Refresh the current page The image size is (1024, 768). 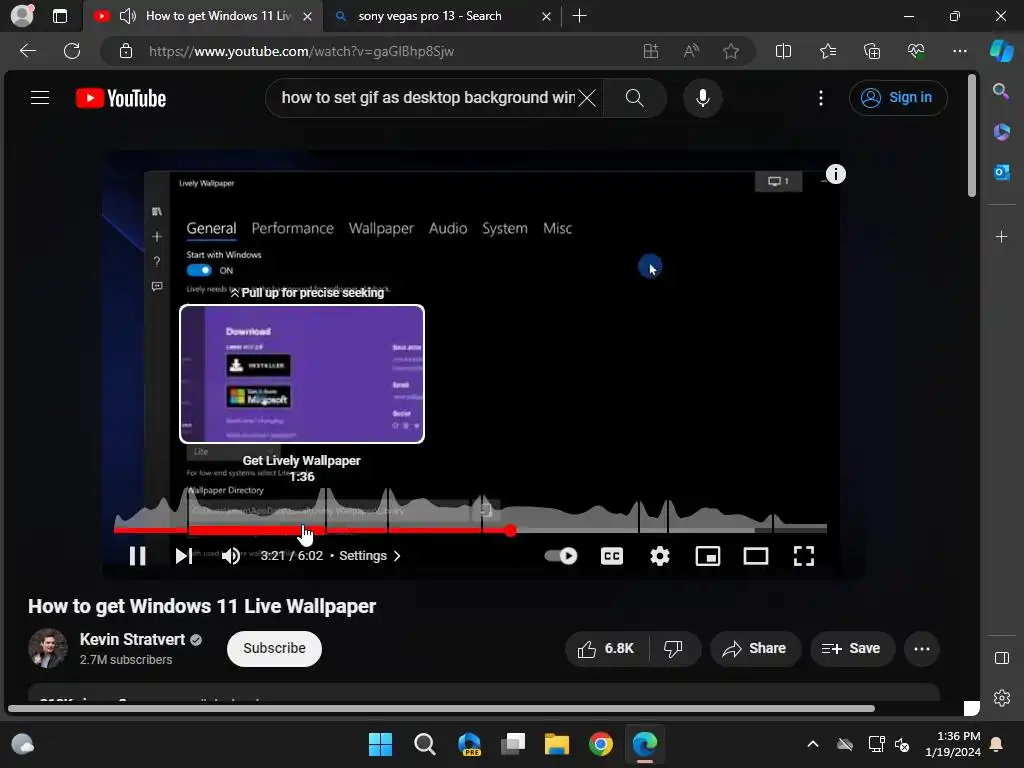(x=72, y=51)
